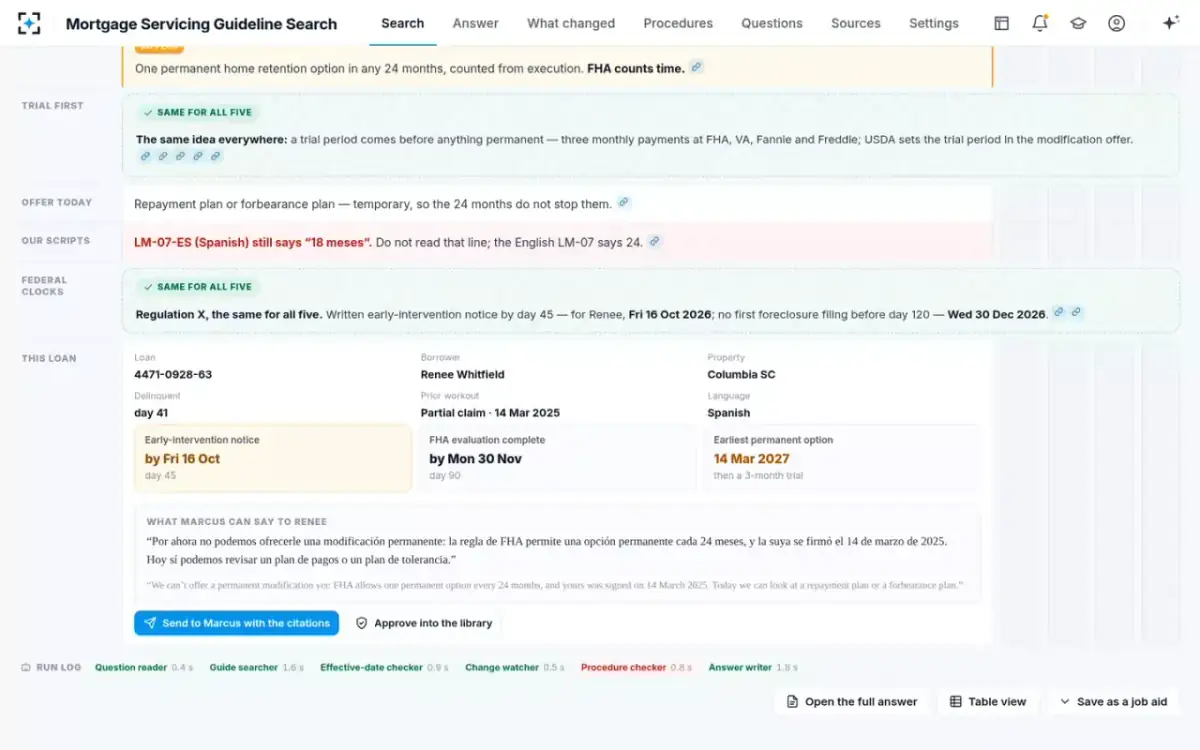
Task: Select the FHA evaluation complete card
Action: click(x=559, y=458)
